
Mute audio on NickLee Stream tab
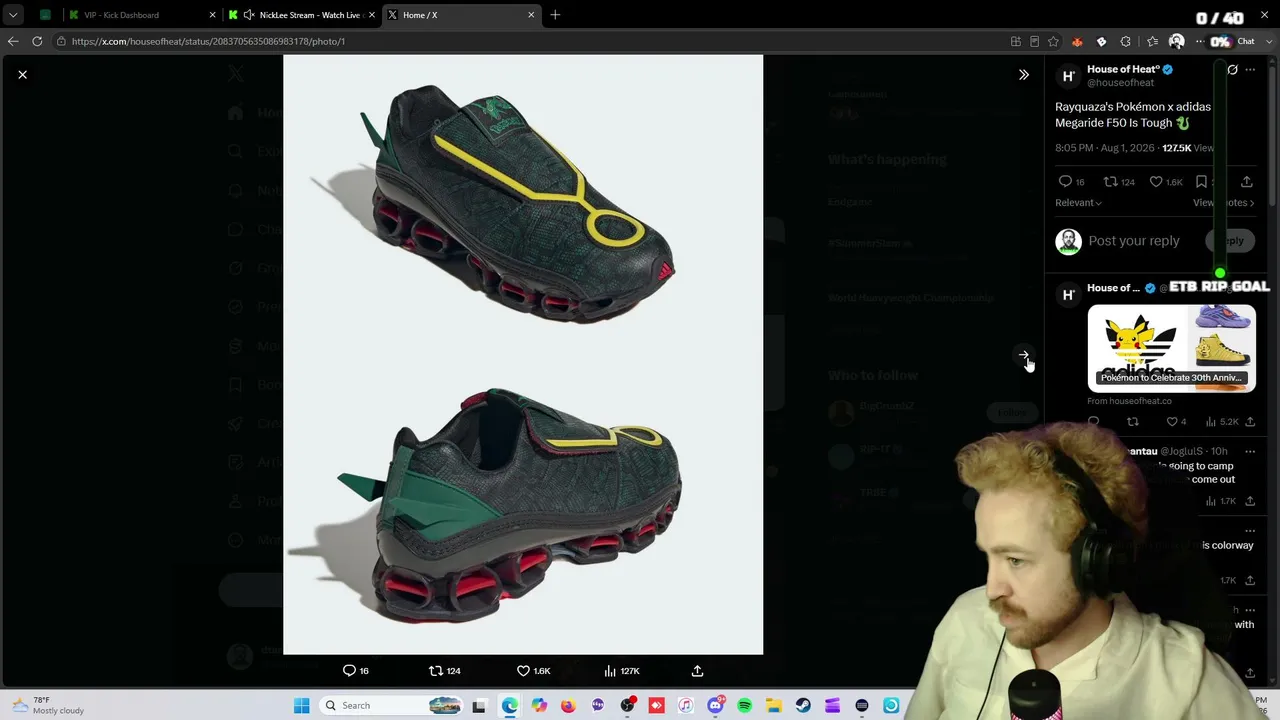[249, 15]
